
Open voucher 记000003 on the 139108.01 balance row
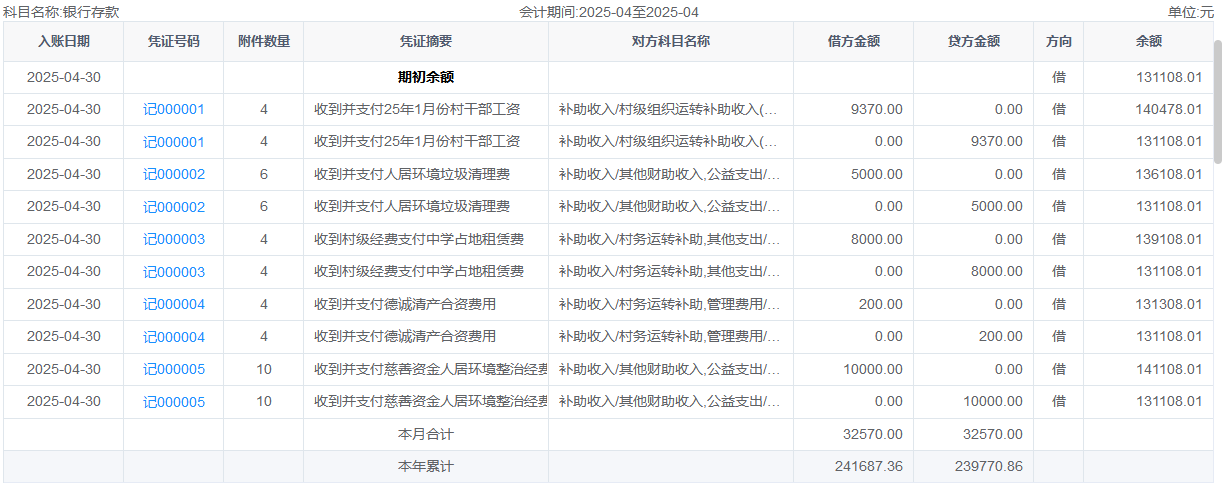(174, 239)
